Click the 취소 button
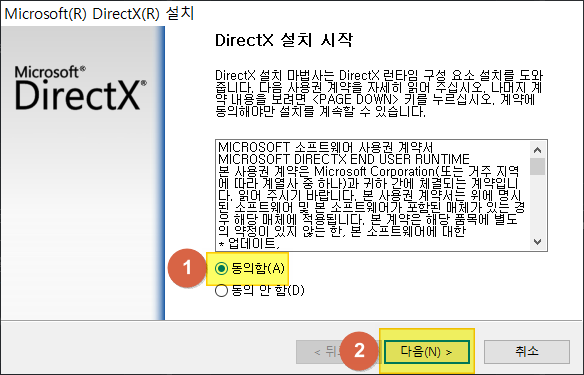 [x=527, y=351]
